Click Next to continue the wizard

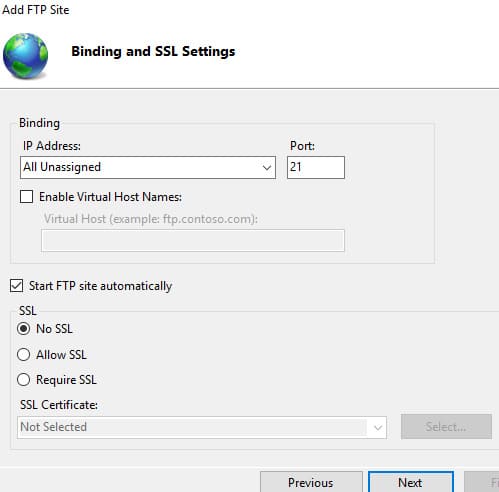click(411, 482)
